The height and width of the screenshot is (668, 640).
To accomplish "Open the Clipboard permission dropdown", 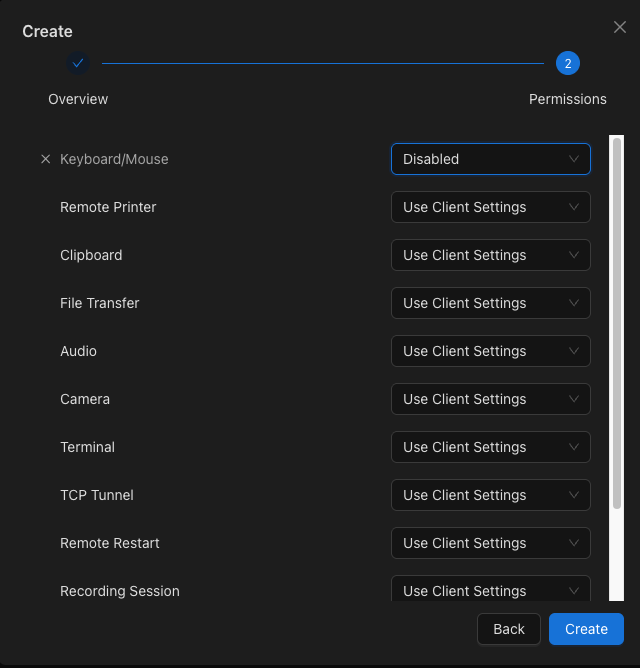I will 491,255.
